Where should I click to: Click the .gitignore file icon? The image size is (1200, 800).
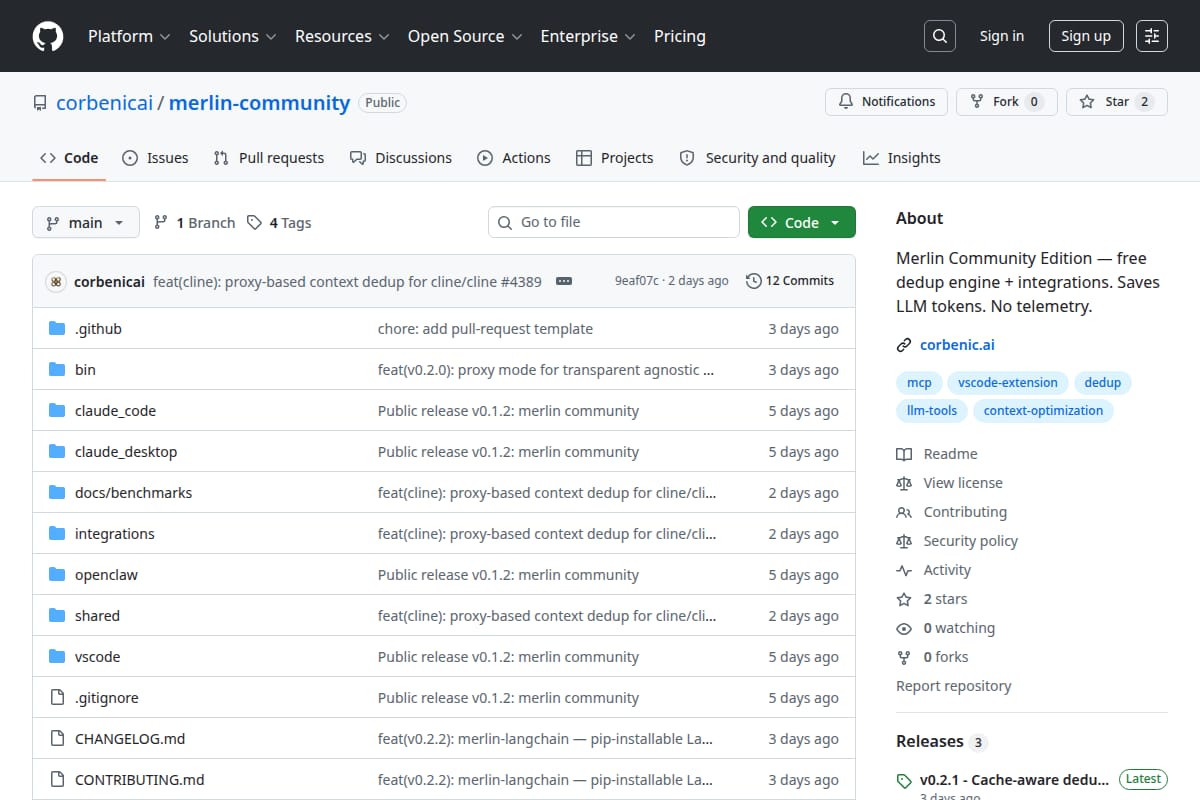[x=57, y=698]
